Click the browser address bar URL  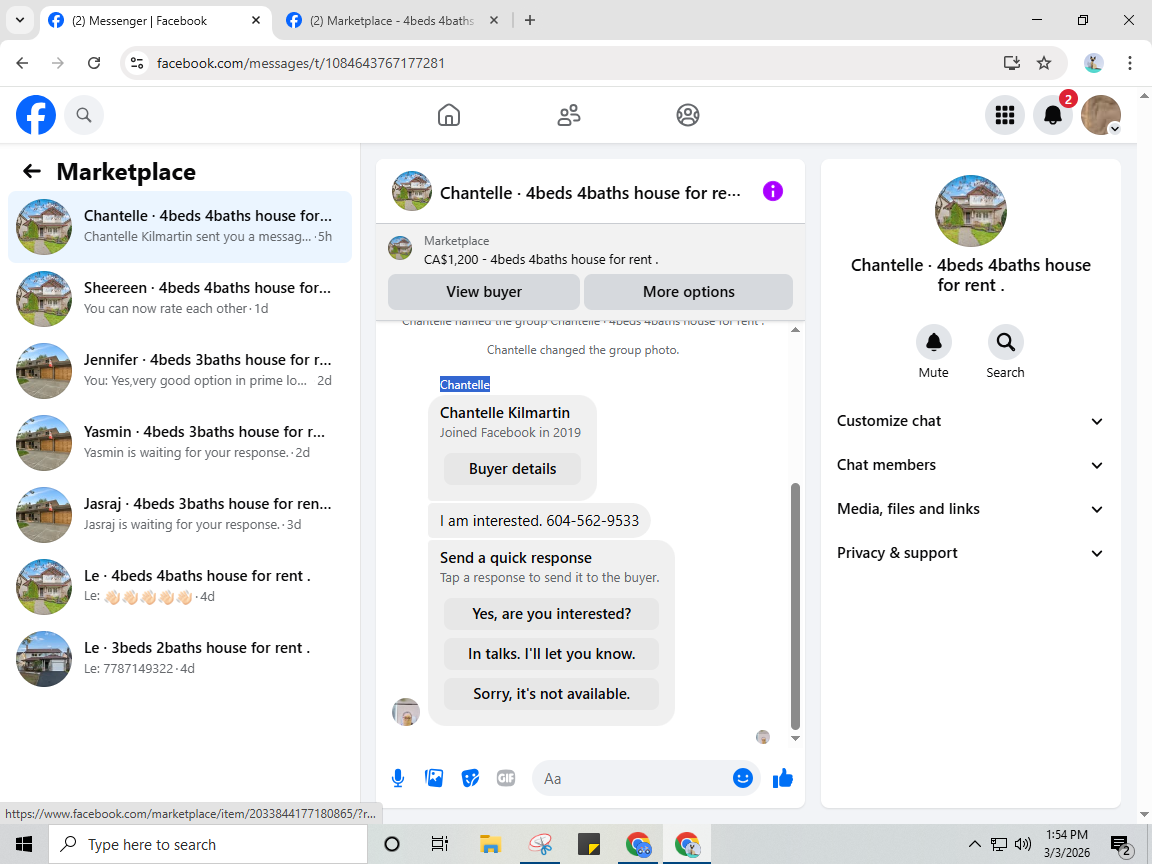tap(300, 63)
